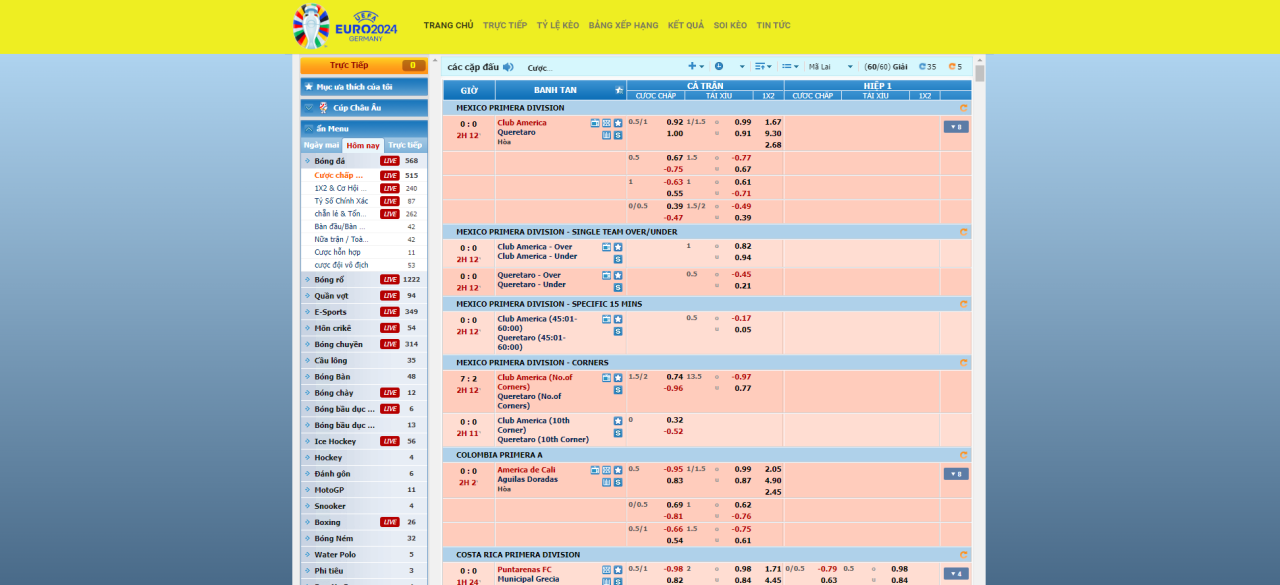Favorite the Club America vs Queretaro match star
1280x585 pixels.
(618, 123)
